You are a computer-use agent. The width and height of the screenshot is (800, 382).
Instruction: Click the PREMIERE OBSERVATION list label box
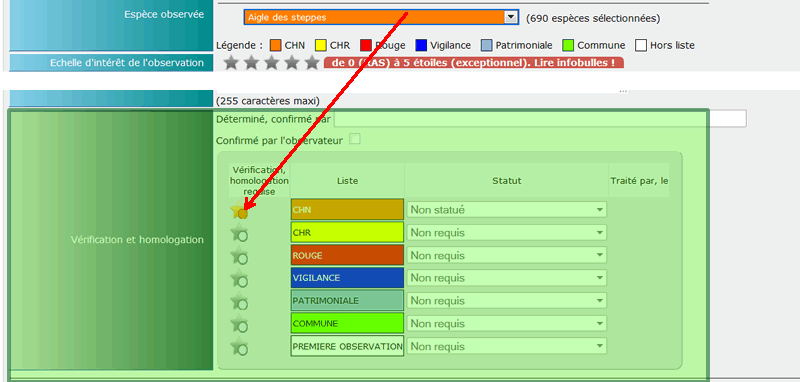[x=347, y=346]
